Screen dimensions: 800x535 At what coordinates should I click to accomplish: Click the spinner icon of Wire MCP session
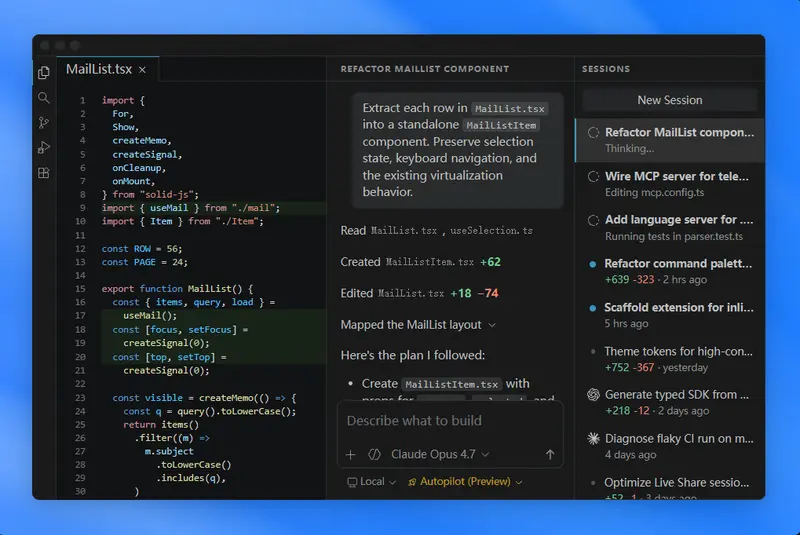[593, 176]
